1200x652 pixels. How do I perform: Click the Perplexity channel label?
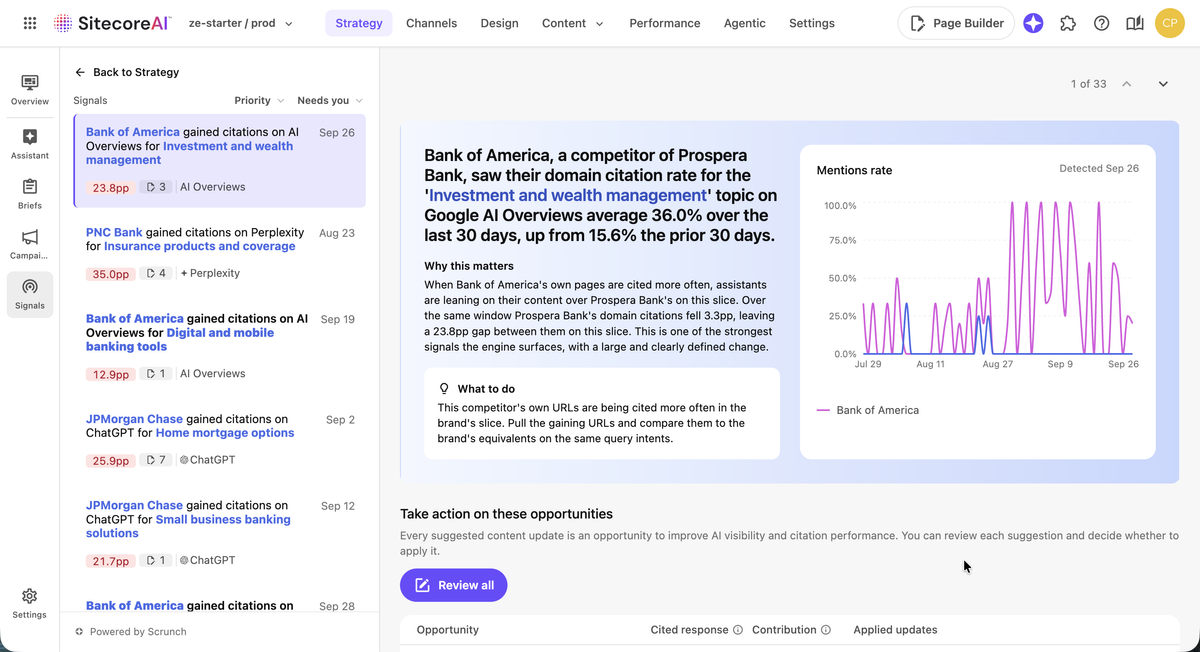tap(210, 273)
